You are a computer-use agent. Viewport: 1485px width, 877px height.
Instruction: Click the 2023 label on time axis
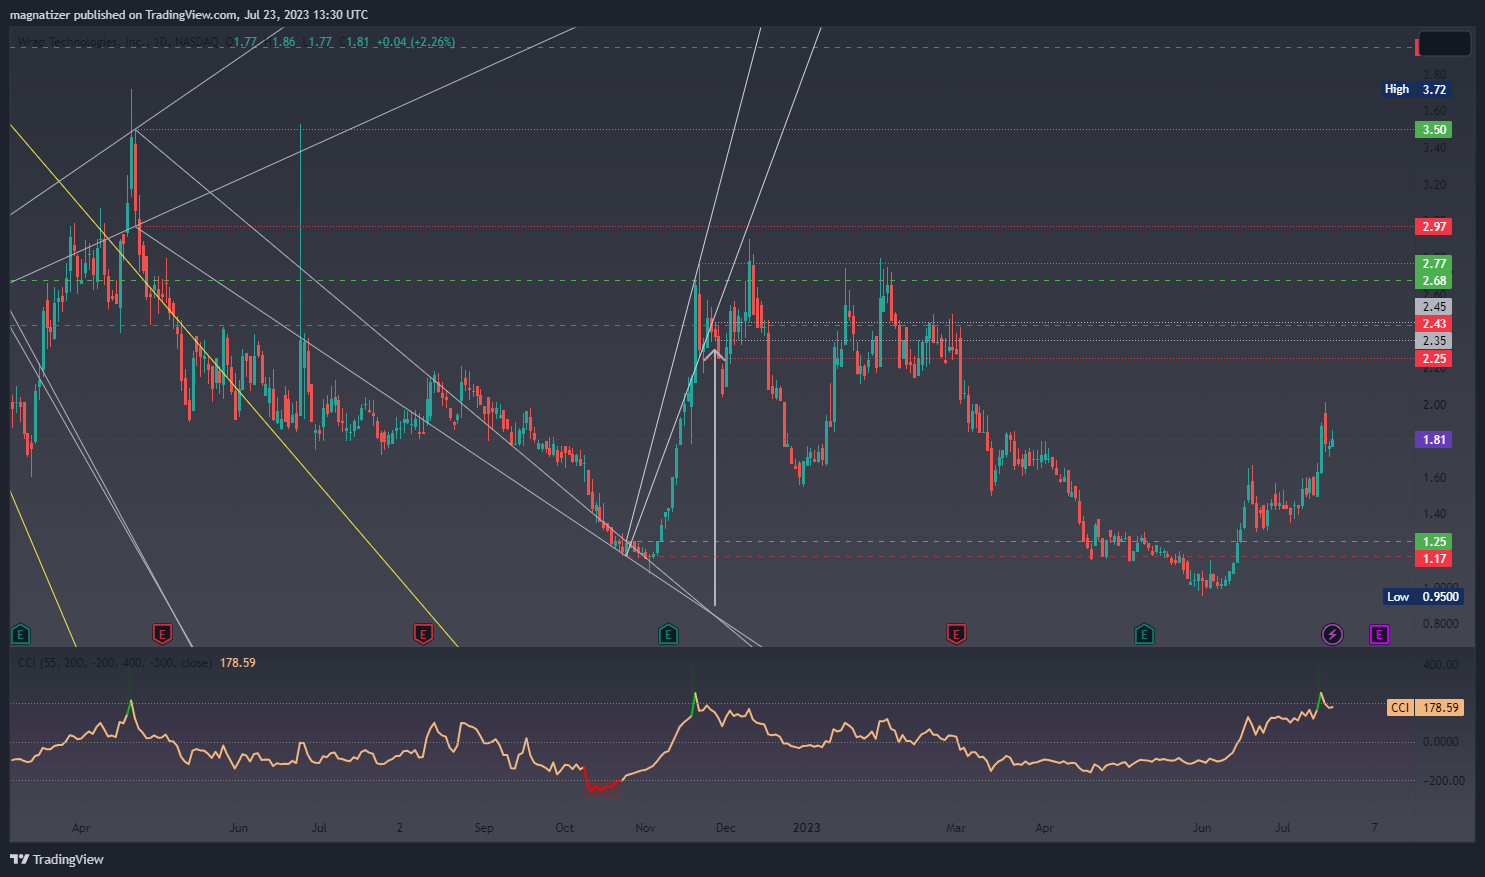pos(806,828)
